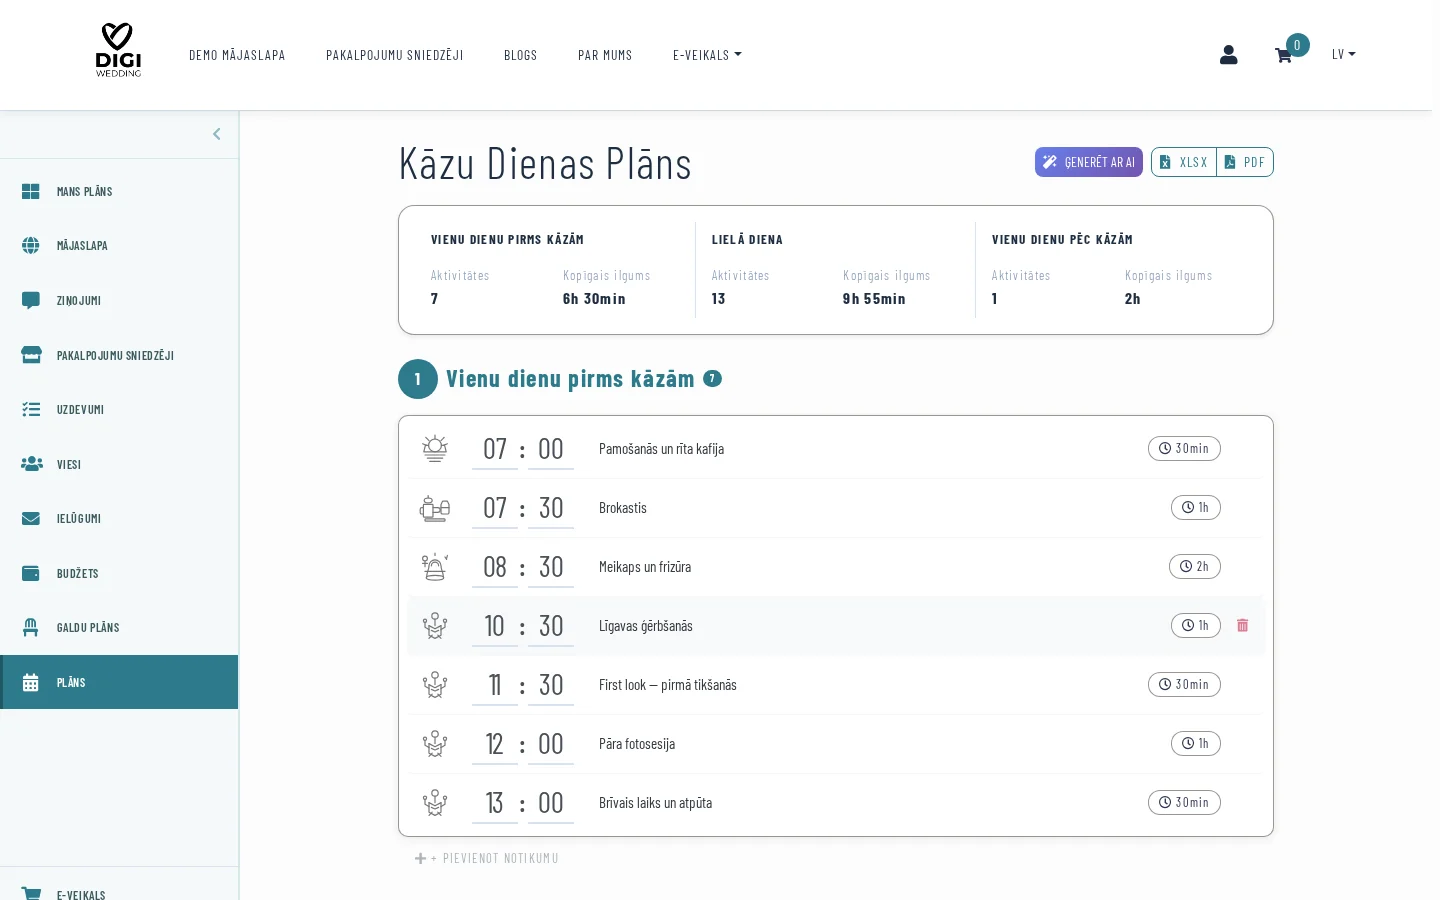Collapse the left sidebar with chevron
Screen dimensions: 1440x900
pos(217,134)
